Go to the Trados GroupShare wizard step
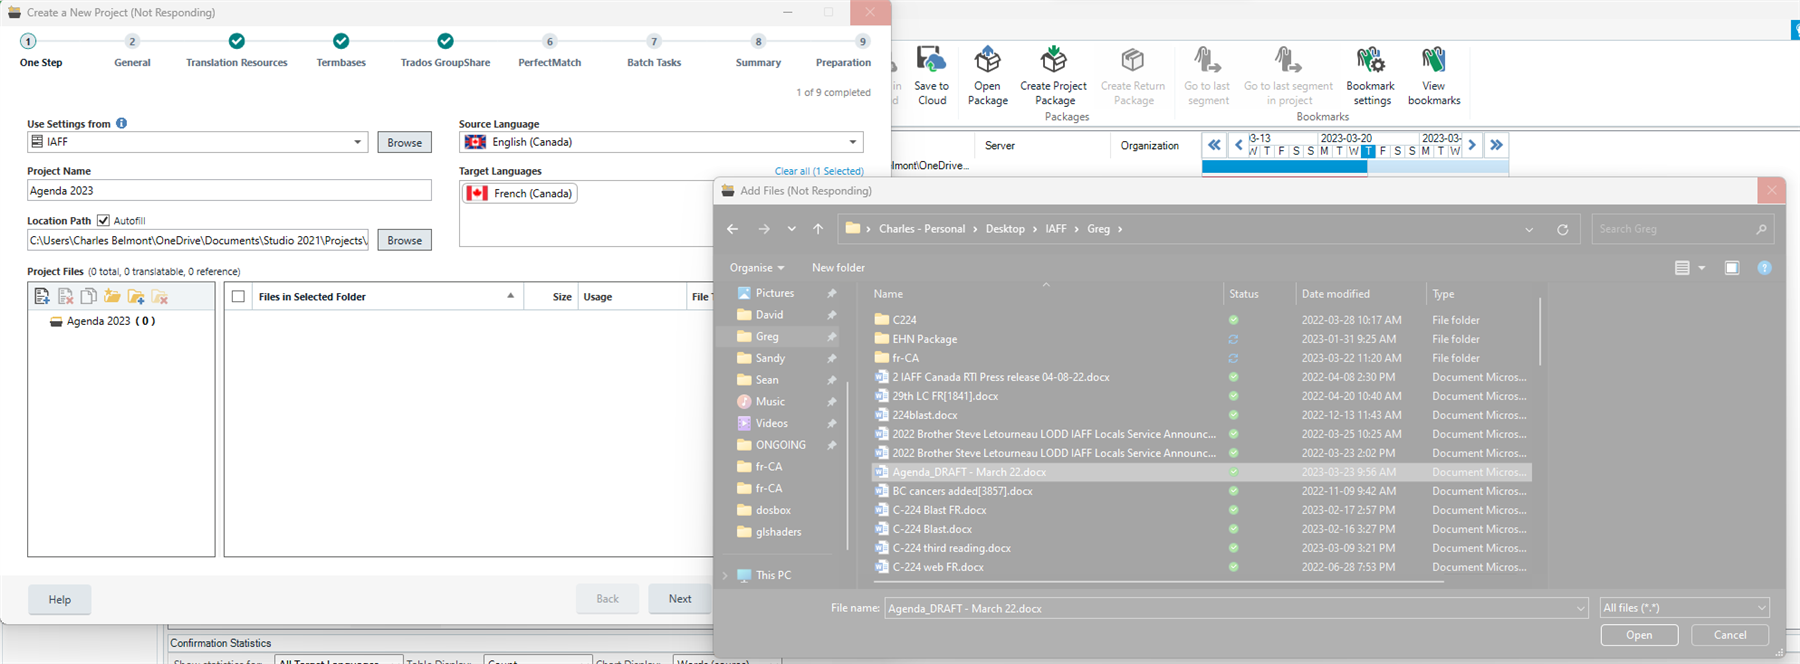Image resolution: width=1800 pixels, height=664 pixels. (445, 51)
